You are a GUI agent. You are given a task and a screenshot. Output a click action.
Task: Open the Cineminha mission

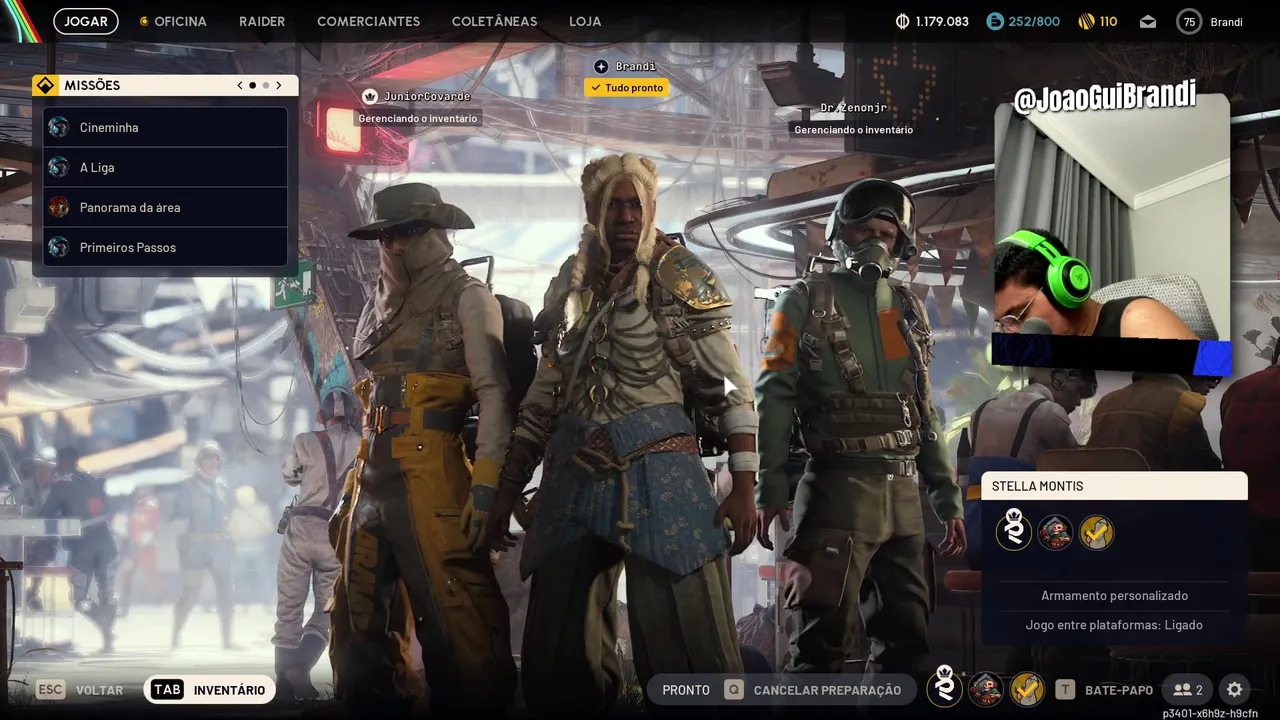click(165, 127)
